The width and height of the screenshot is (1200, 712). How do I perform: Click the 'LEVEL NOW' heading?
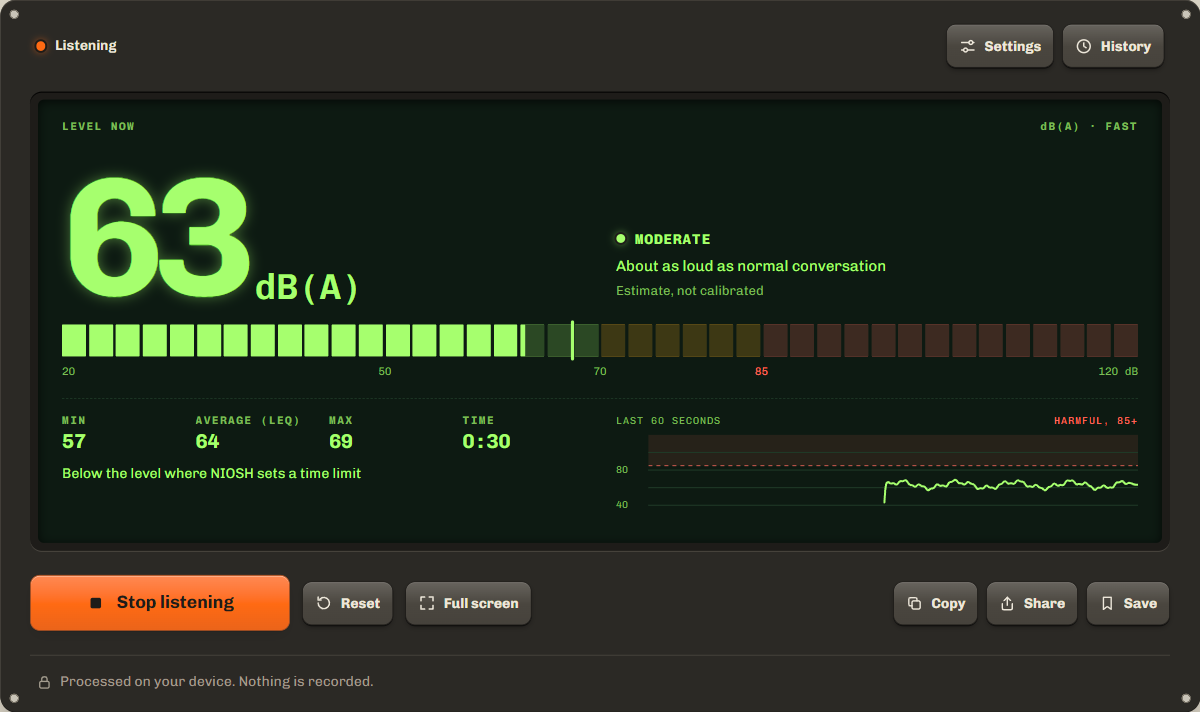pos(98,127)
